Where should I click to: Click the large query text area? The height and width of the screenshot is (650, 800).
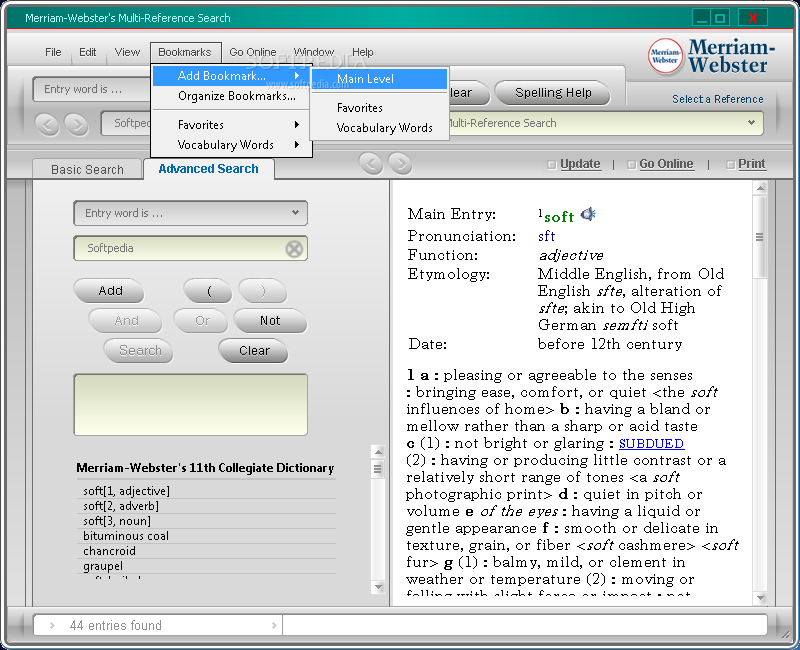click(x=191, y=405)
